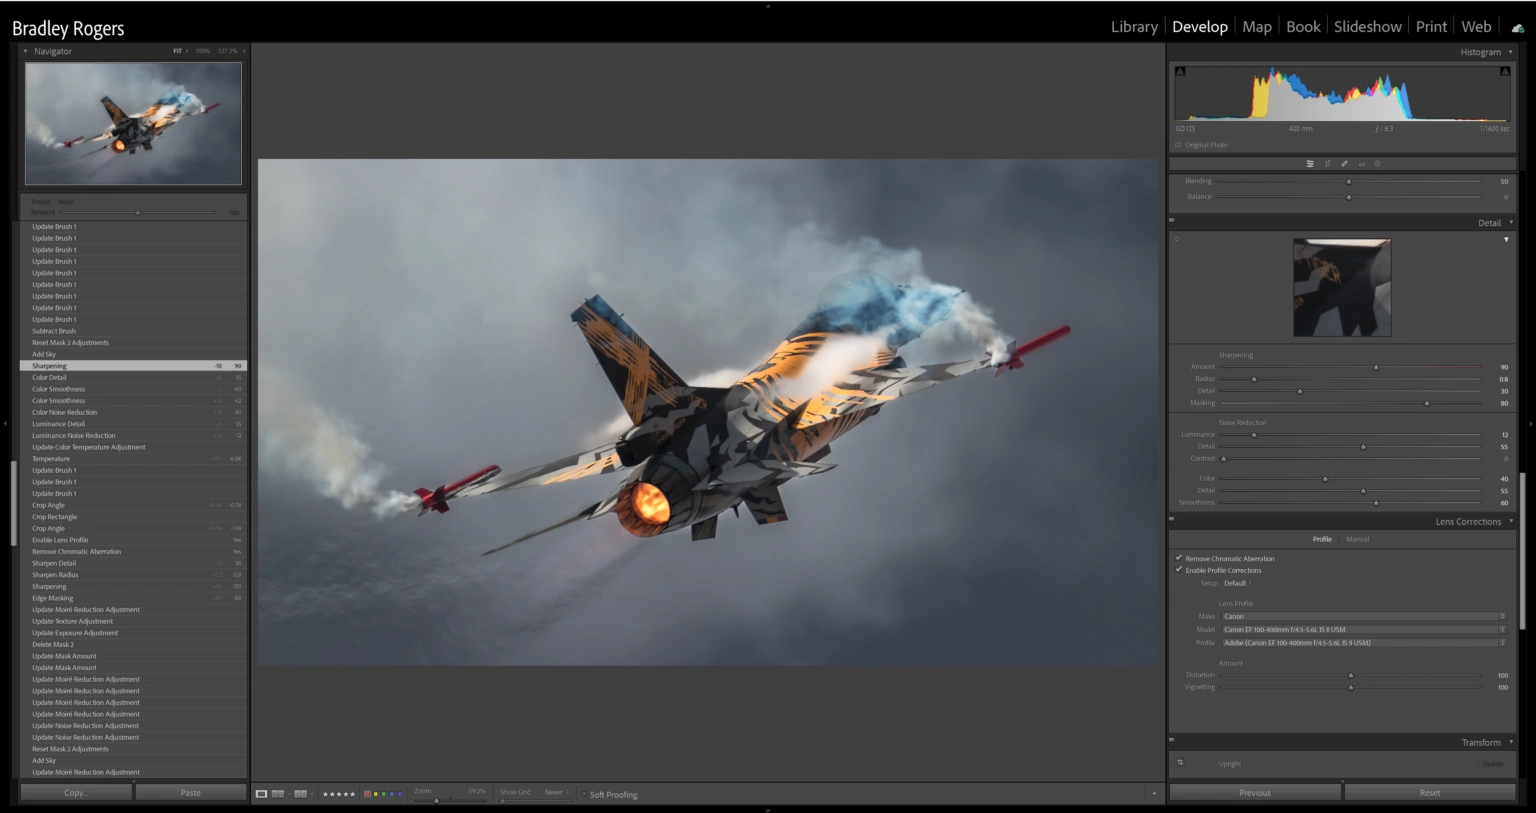Image resolution: width=1536 pixels, height=813 pixels.
Task: Select the Healing brush tool icon
Action: 1344,164
